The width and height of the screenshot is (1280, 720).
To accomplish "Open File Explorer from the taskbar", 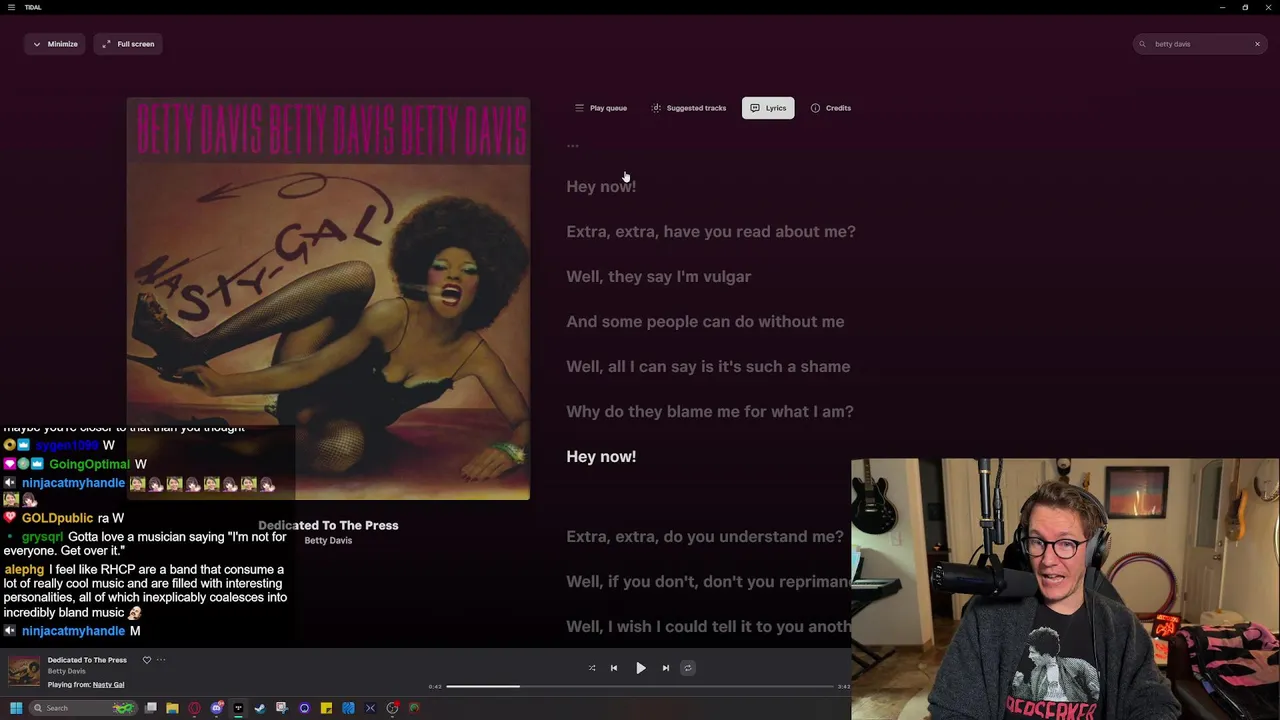I will 172,708.
